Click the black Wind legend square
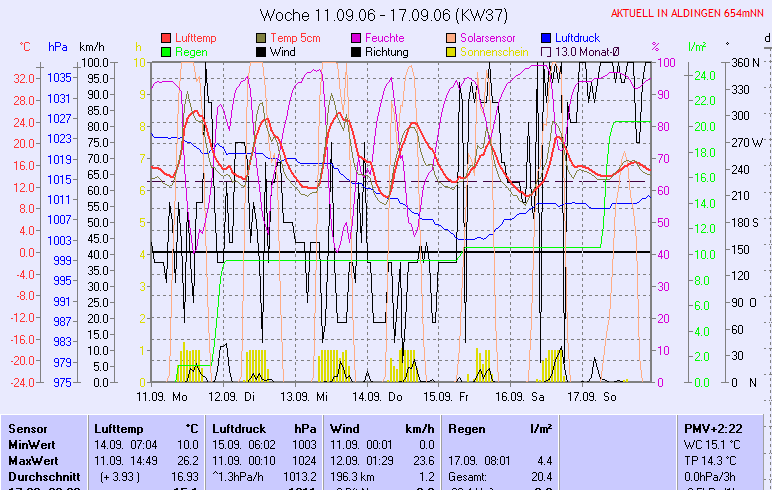 [262, 52]
